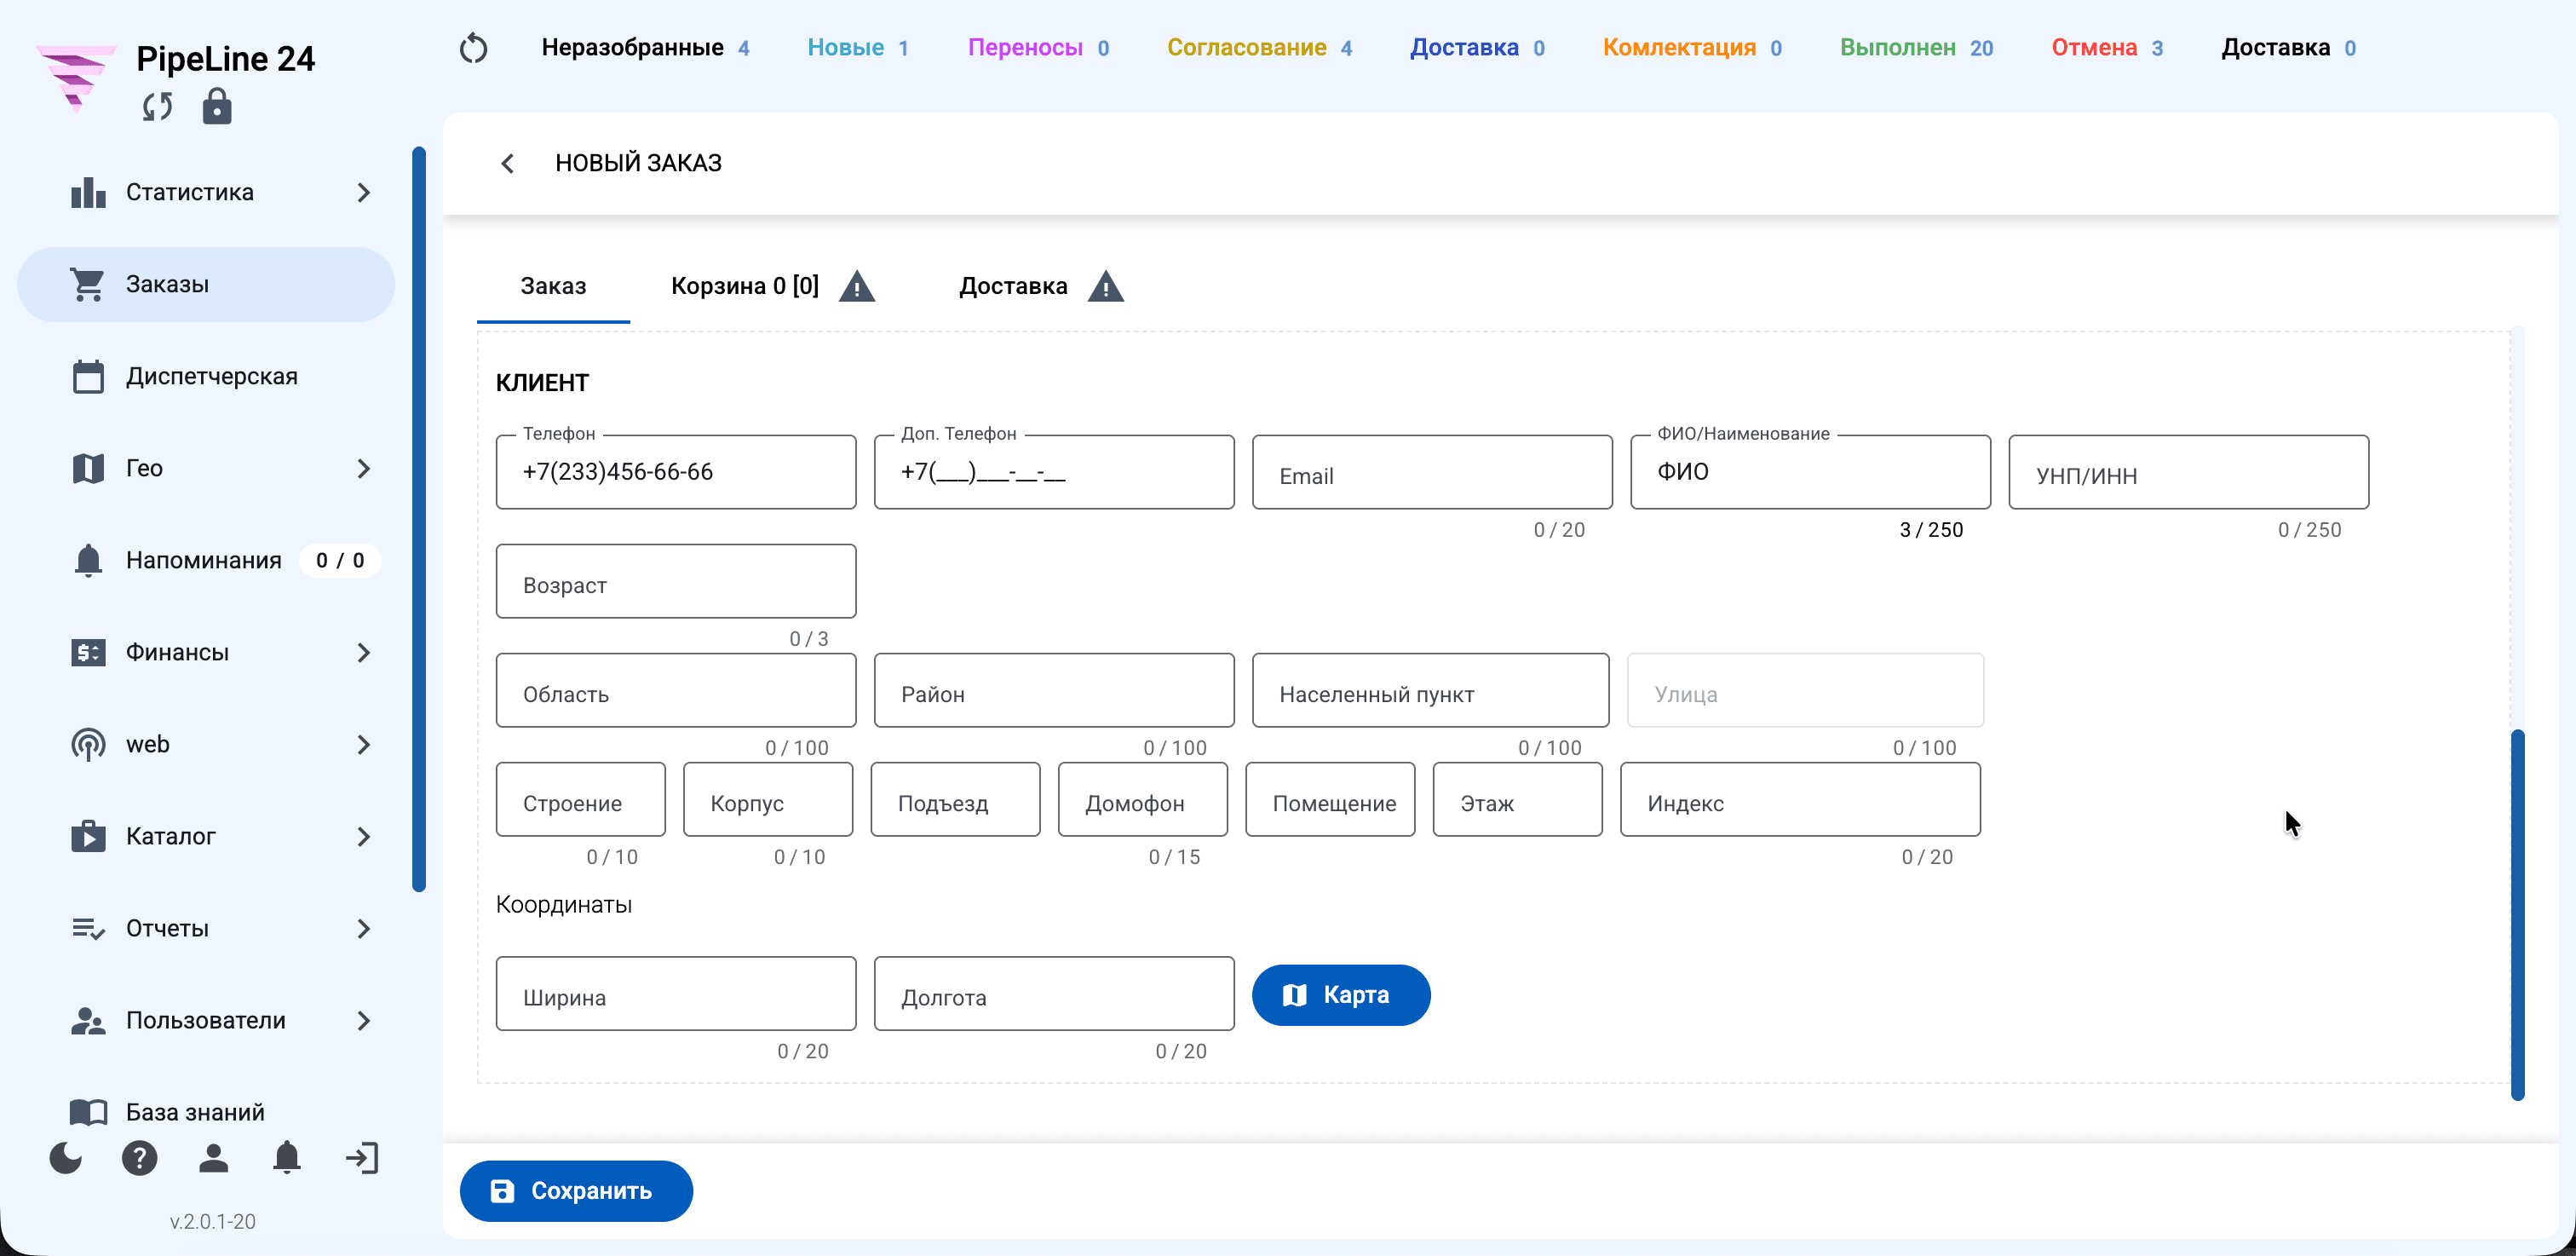Click the Статистика bar chart icon

(x=88, y=192)
